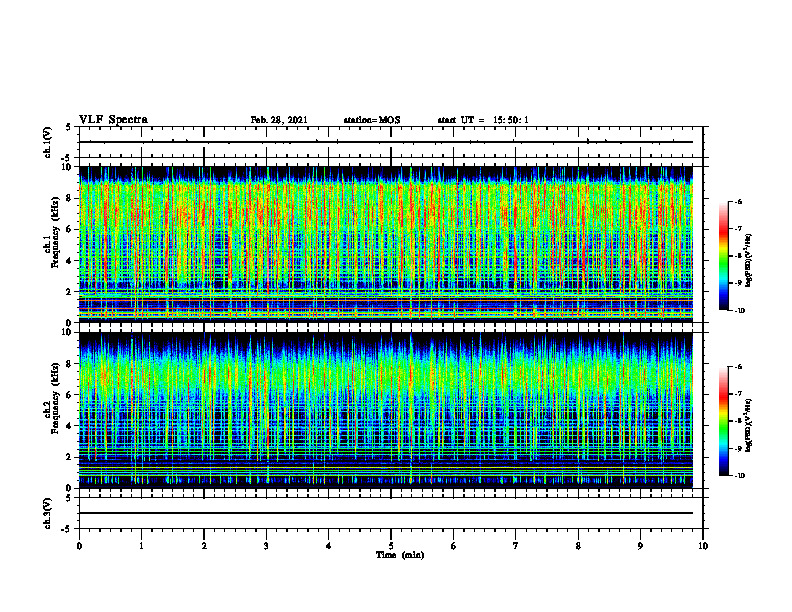Click inside the ch.2 spectrogram panel

point(386,410)
